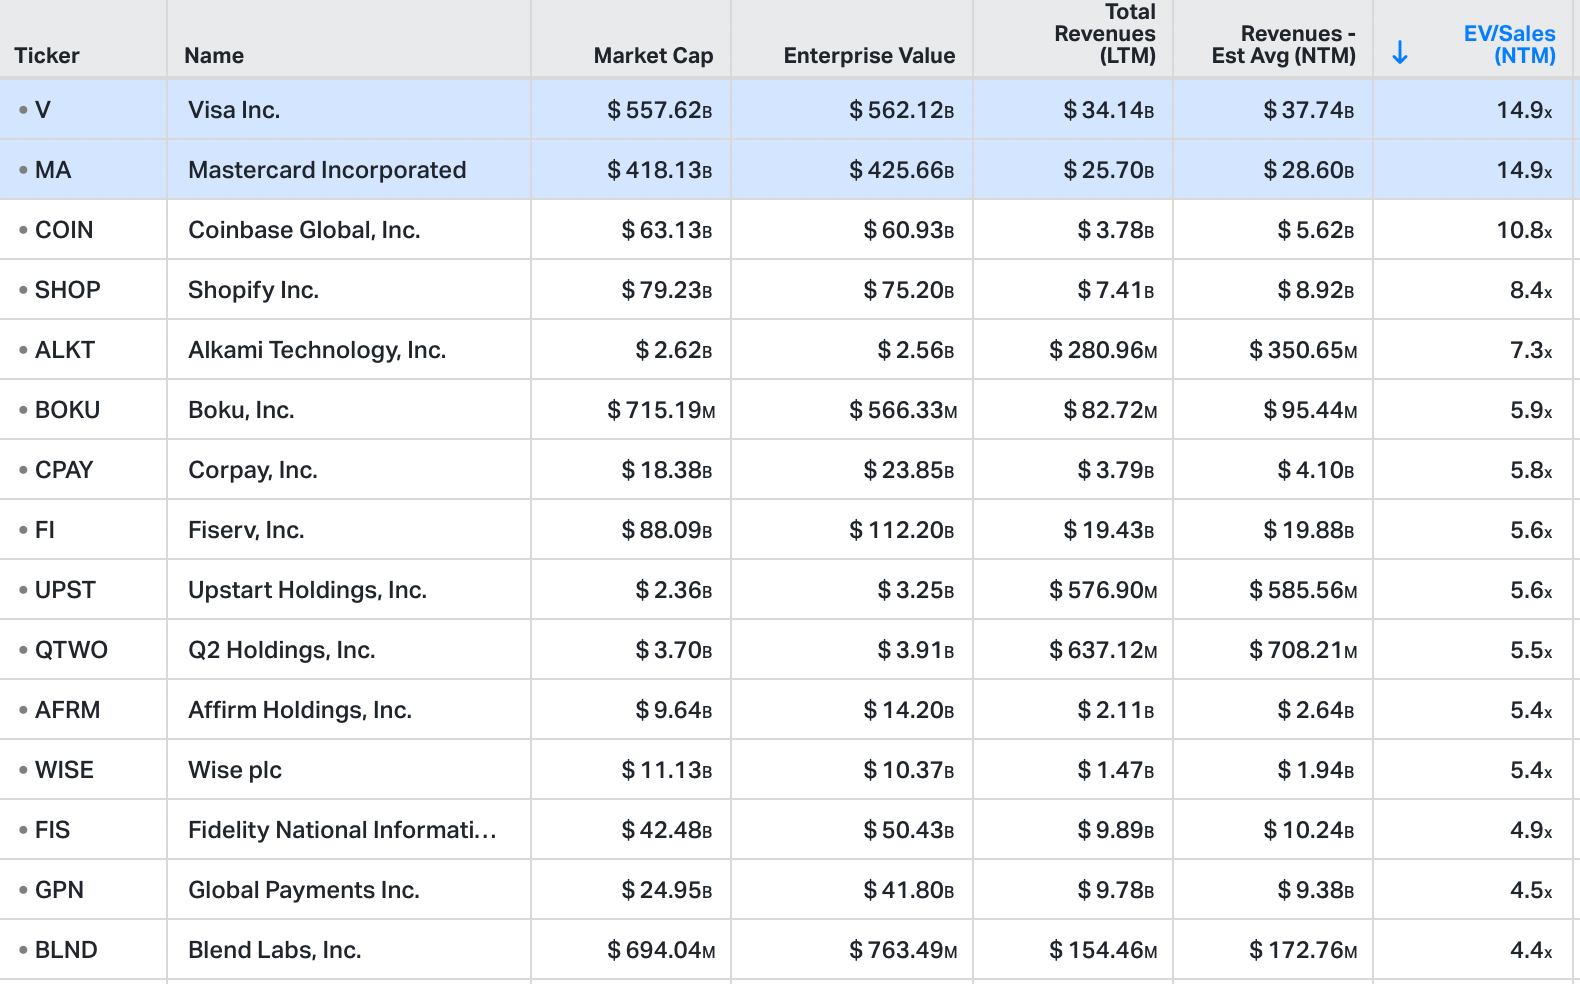The image size is (1580, 984).
Task: Click the QTWO ticker
Action: coord(71,650)
